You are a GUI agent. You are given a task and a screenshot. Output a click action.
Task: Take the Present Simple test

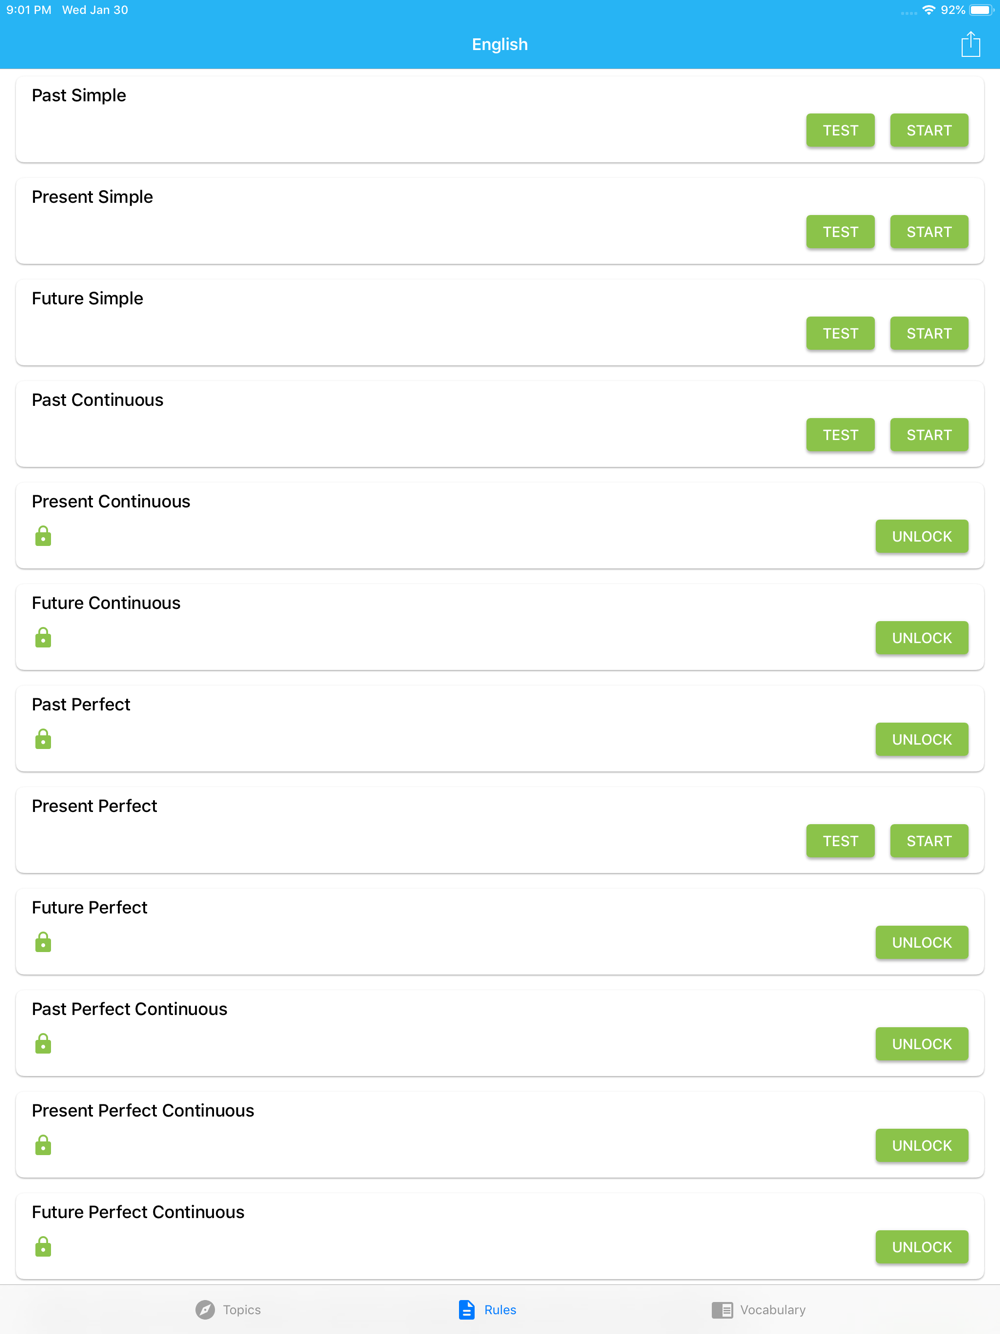tap(840, 232)
